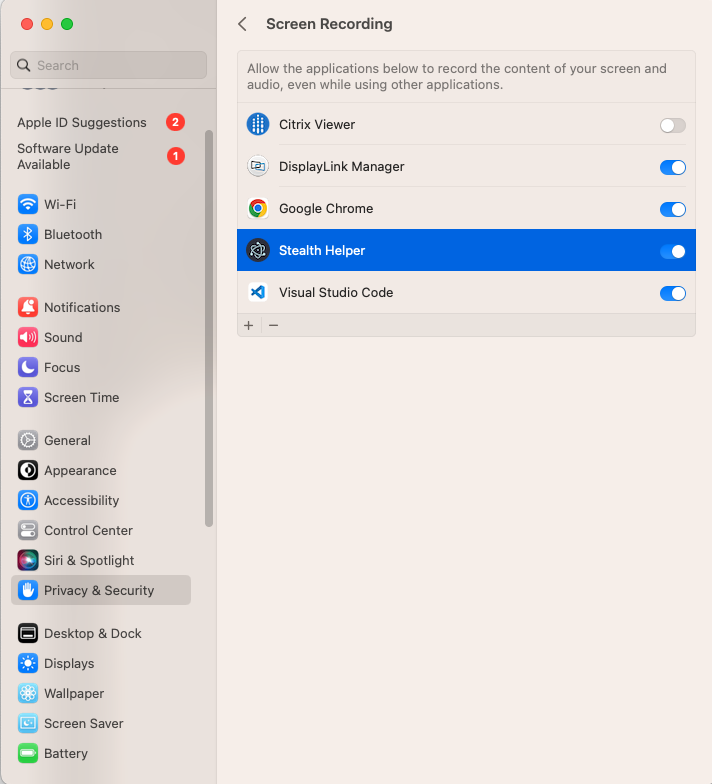Screen dimensions: 712x784
Task: Click the Network globe icon
Action: [x=28, y=264]
